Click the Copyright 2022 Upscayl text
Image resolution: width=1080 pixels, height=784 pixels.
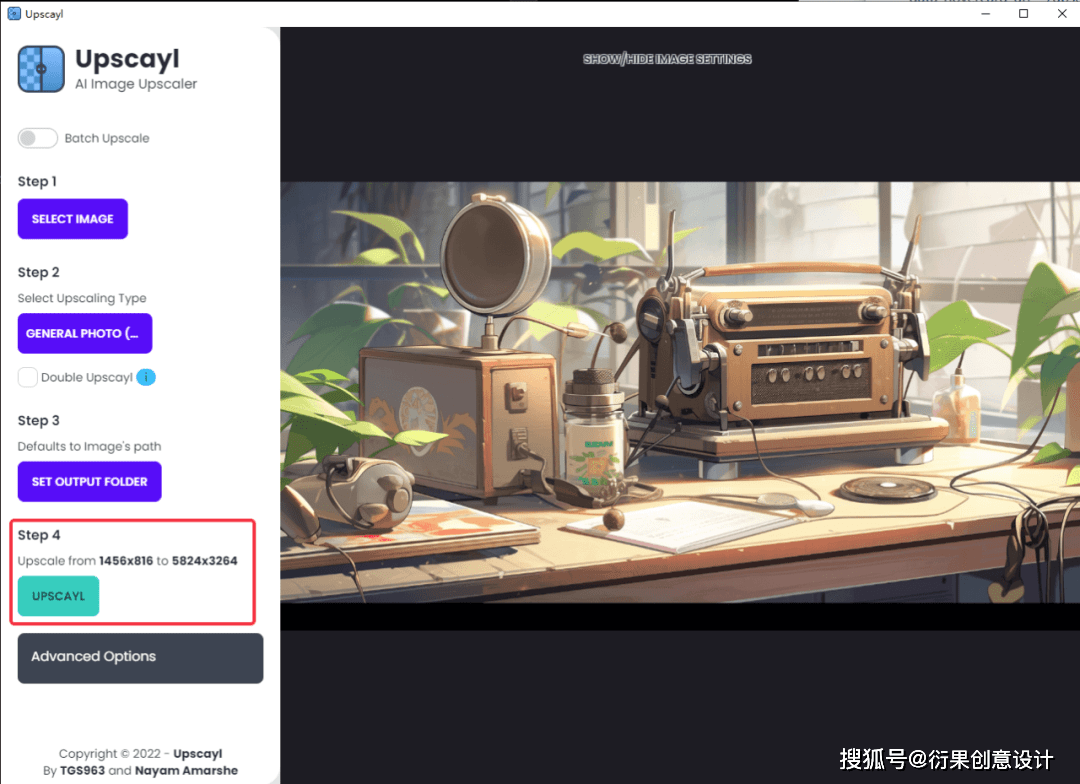point(141,754)
